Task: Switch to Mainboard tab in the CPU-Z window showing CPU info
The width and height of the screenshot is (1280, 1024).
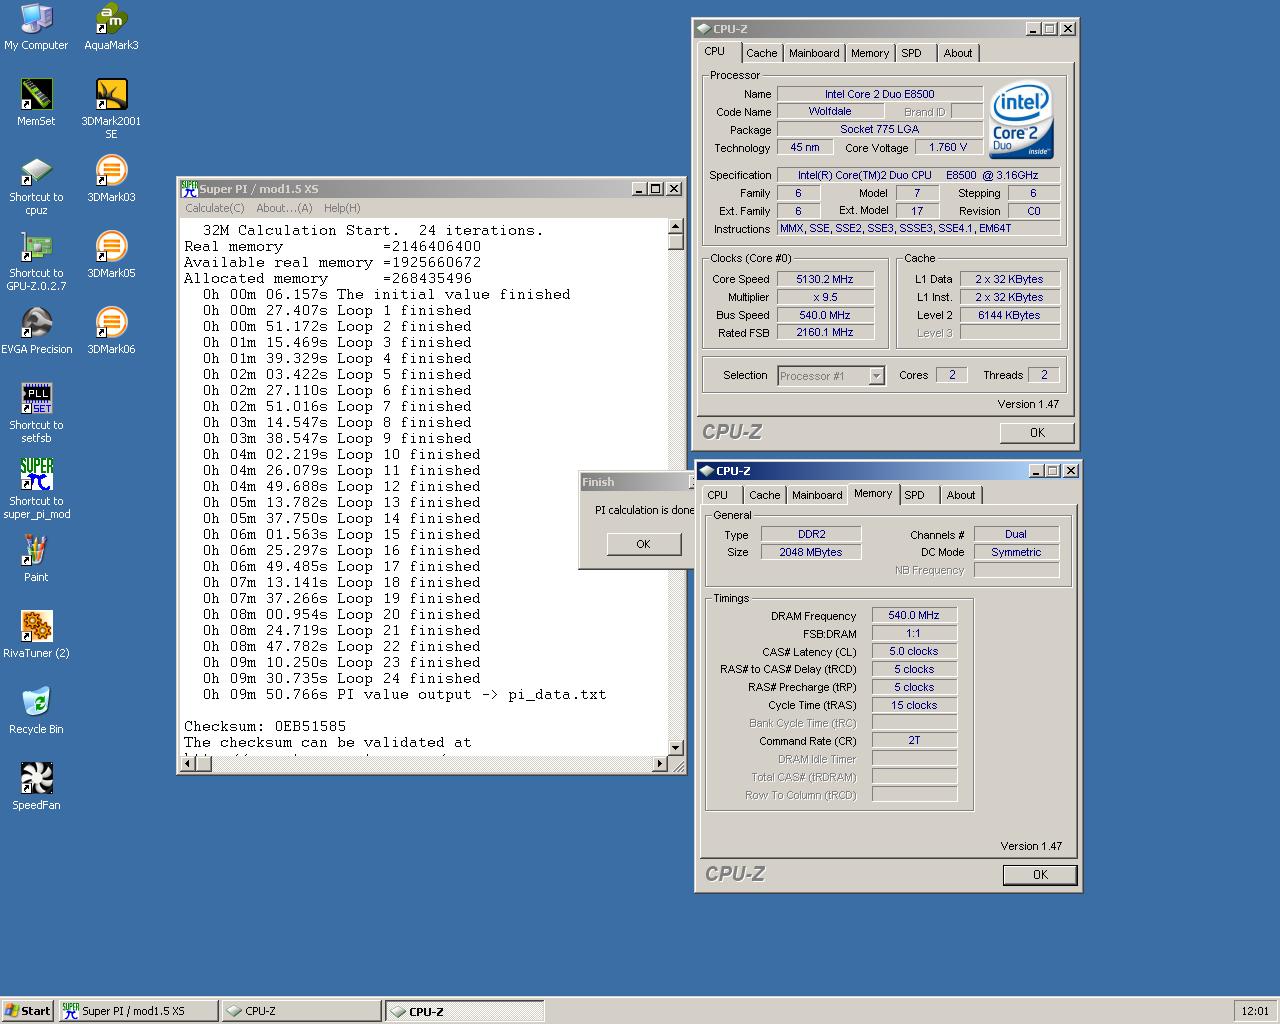Action: tap(814, 53)
